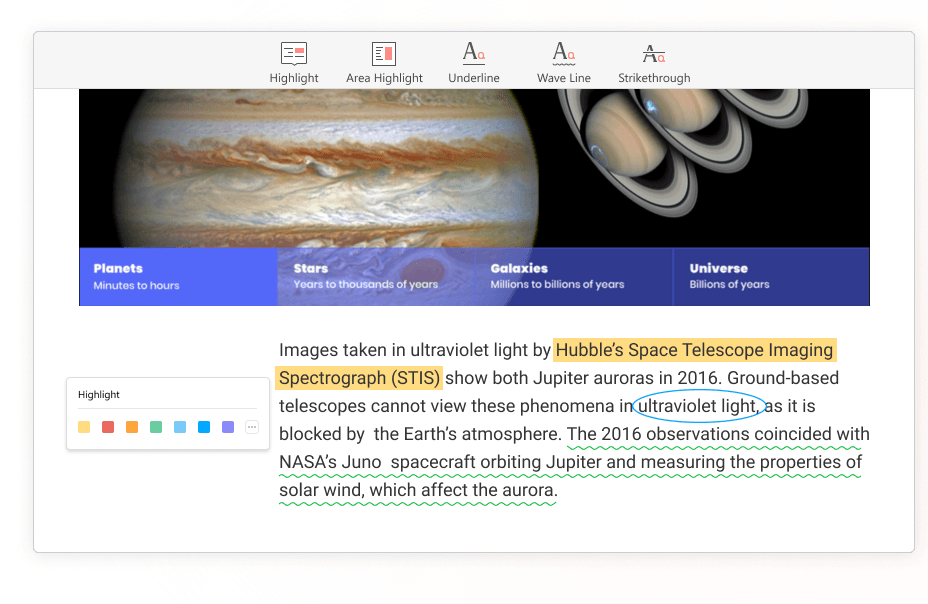Pick the green highlight color swatch
Image resolution: width=928 pixels, height=604 pixels.
point(156,427)
